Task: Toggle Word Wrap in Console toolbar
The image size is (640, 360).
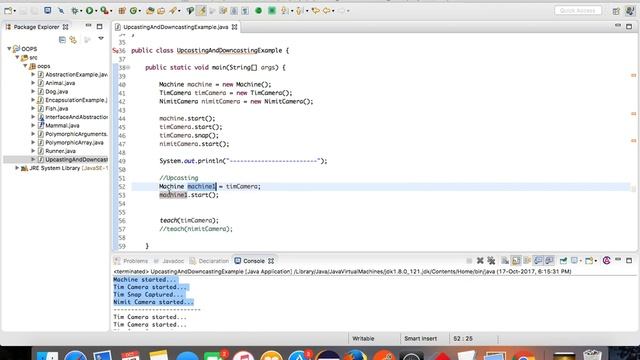Action: click(527, 260)
